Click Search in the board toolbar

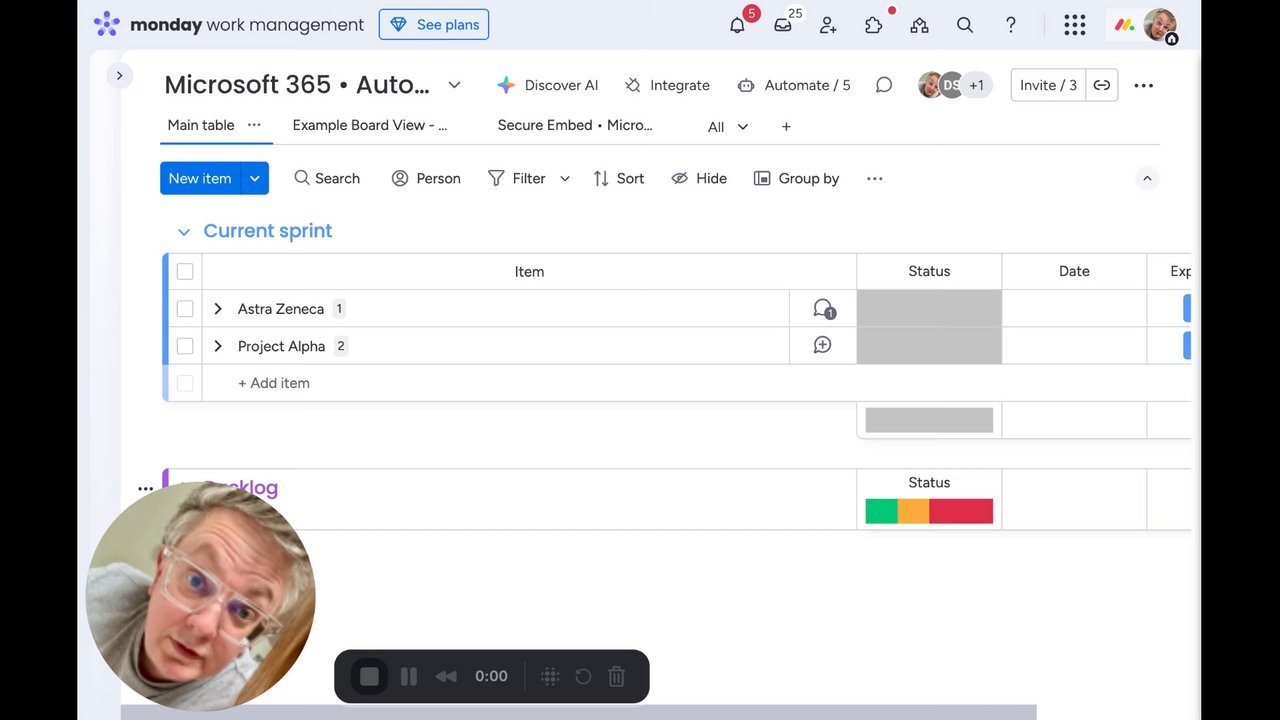(327, 178)
